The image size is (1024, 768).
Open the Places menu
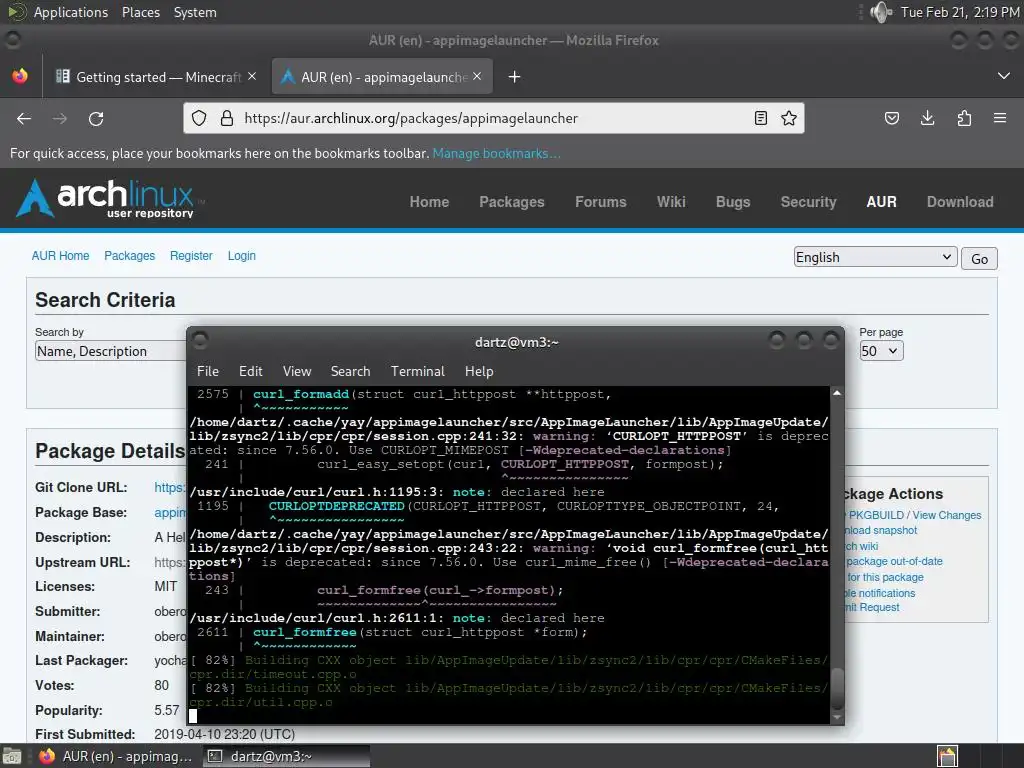[141, 12]
